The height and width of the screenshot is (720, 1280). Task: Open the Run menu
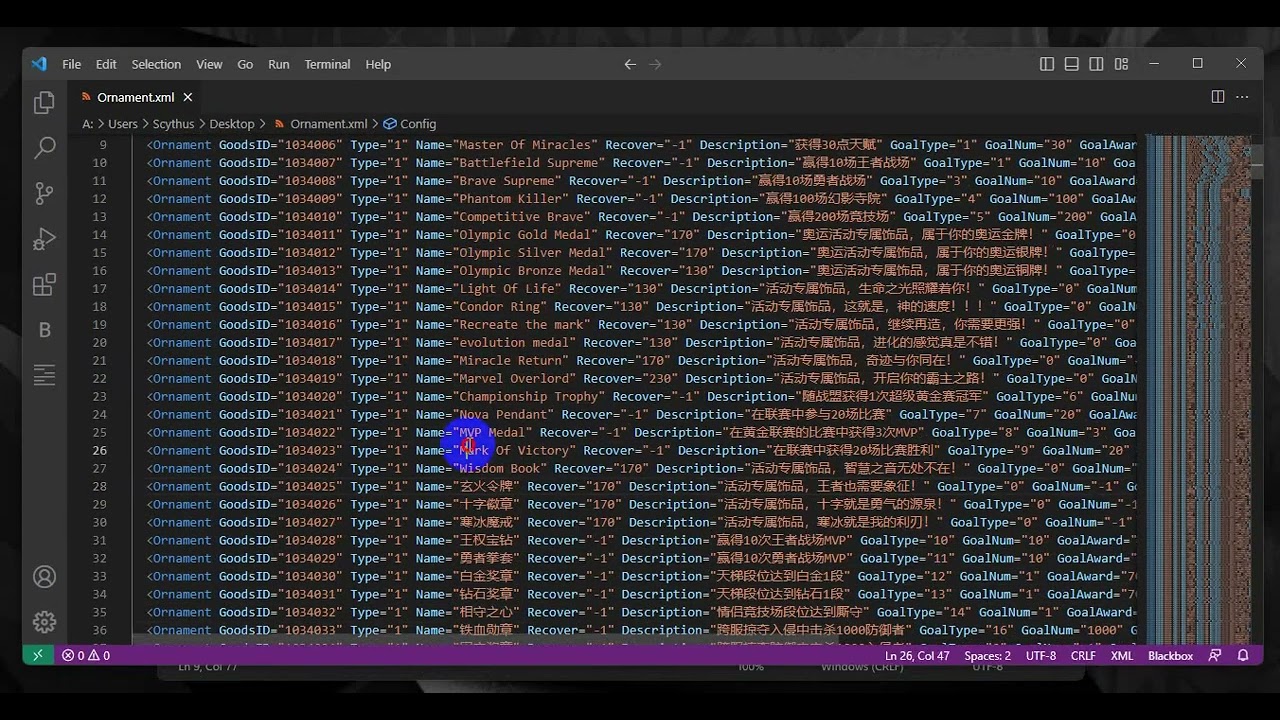[x=279, y=64]
